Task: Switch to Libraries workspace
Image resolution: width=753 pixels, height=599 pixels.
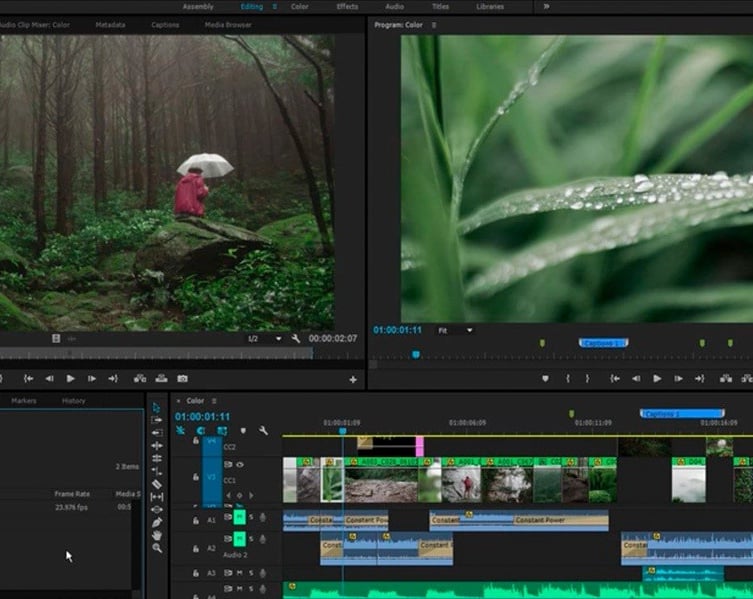Action: [x=490, y=7]
